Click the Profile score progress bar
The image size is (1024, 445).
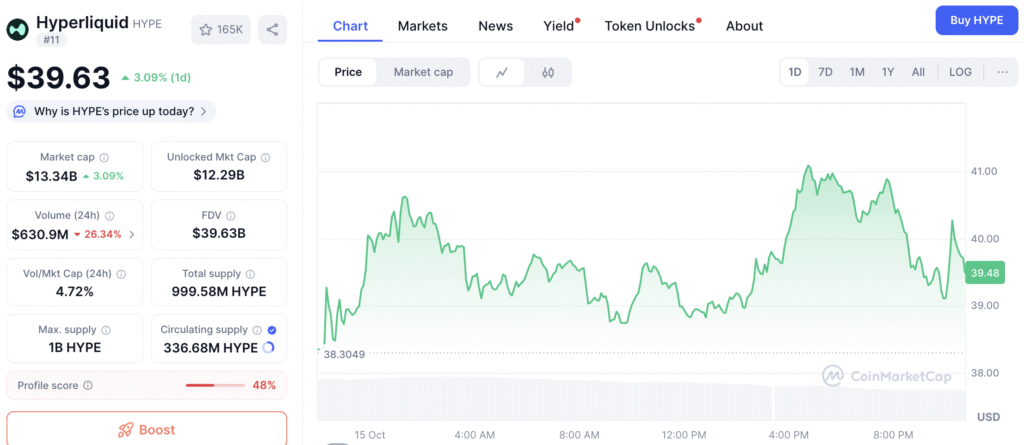[215, 385]
